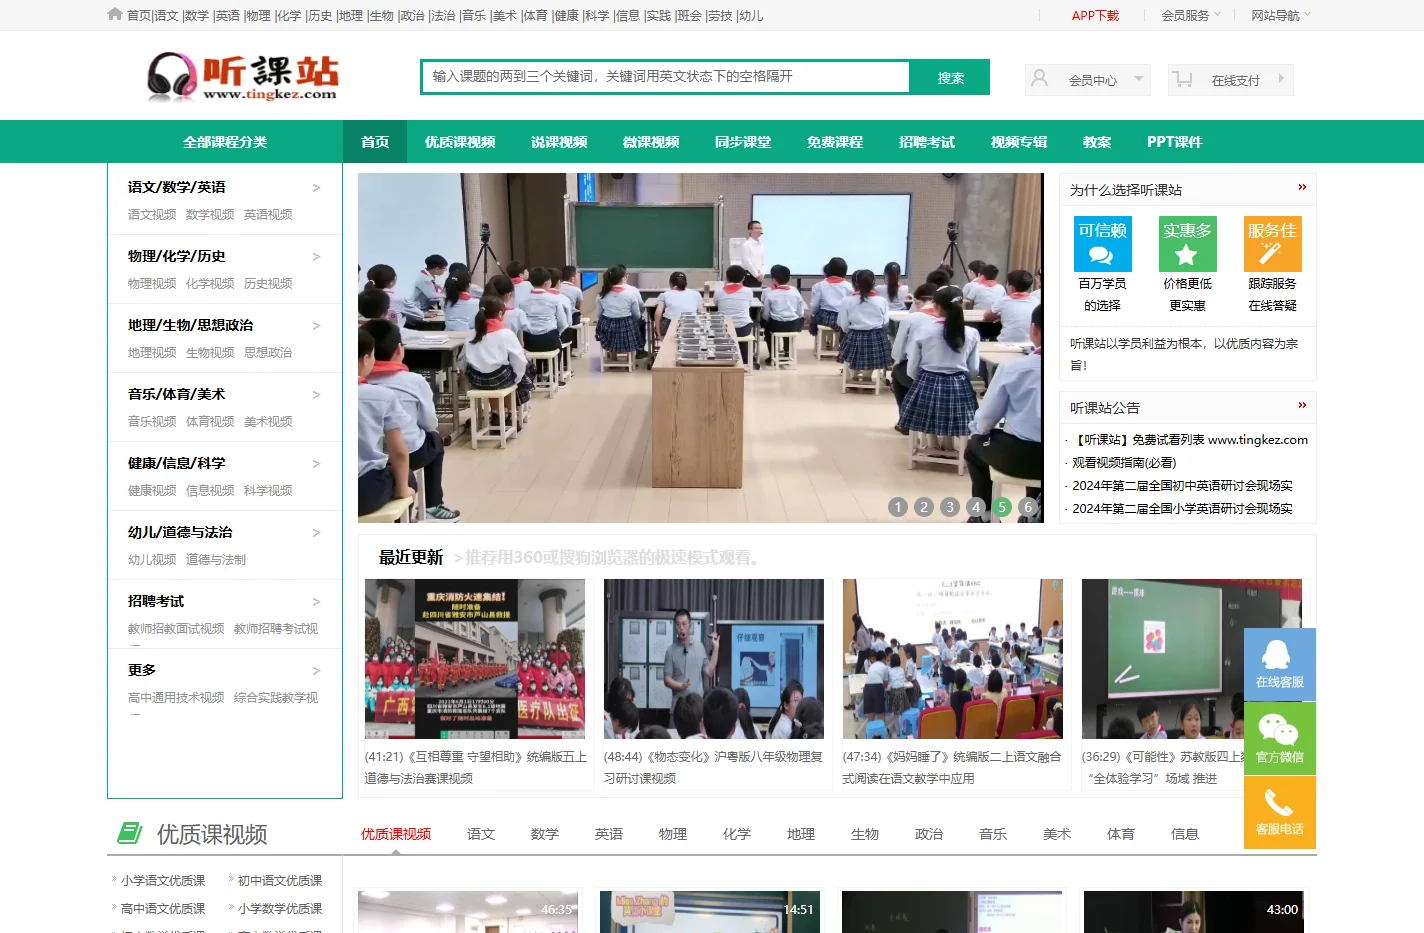Open the 教案 nav menu item
The image size is (1424, 933).
click(1097, 142)
